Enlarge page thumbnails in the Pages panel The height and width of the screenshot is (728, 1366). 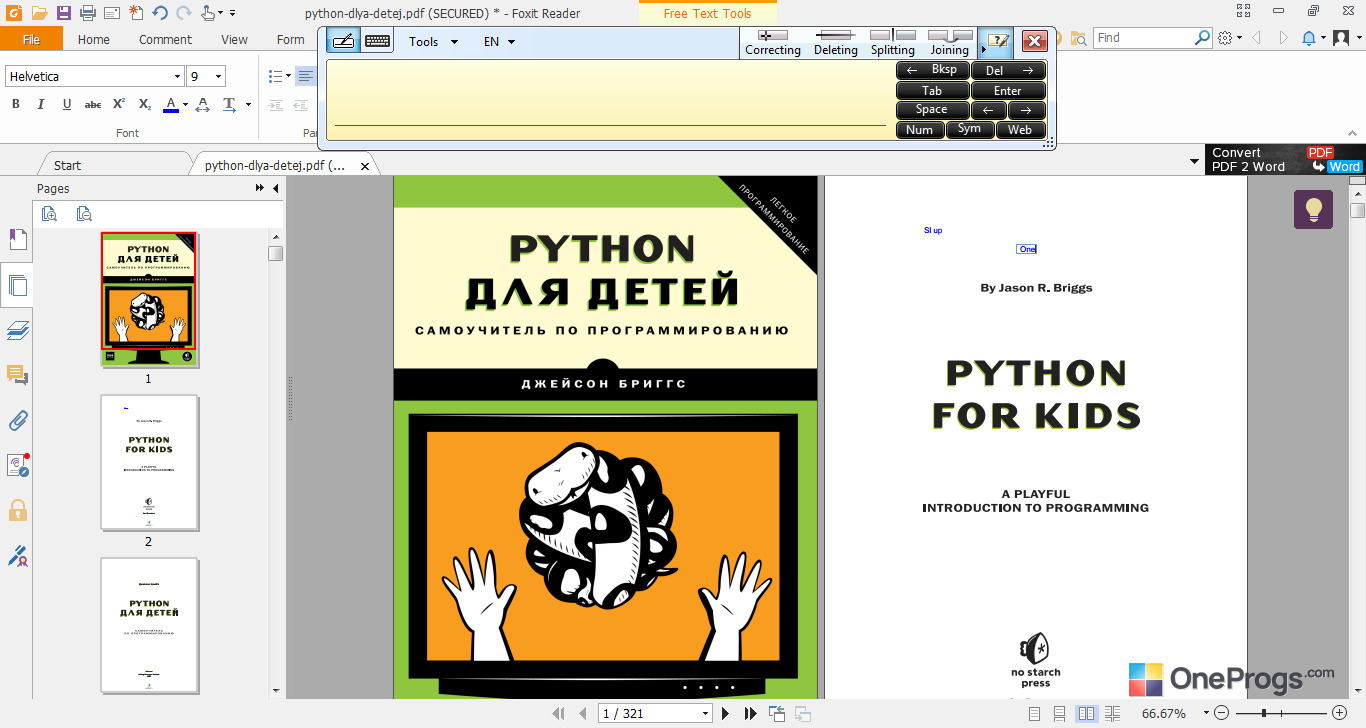(49, 213)
